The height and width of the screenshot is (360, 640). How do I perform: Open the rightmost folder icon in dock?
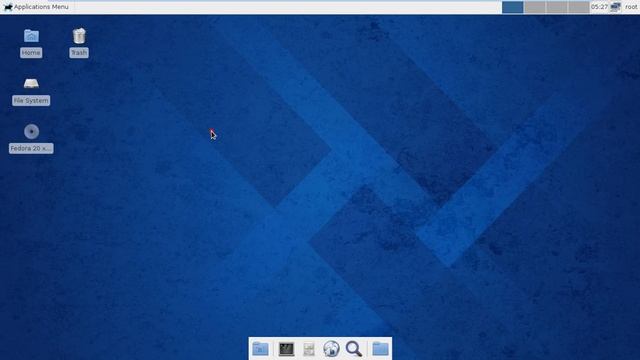point(380,349)
